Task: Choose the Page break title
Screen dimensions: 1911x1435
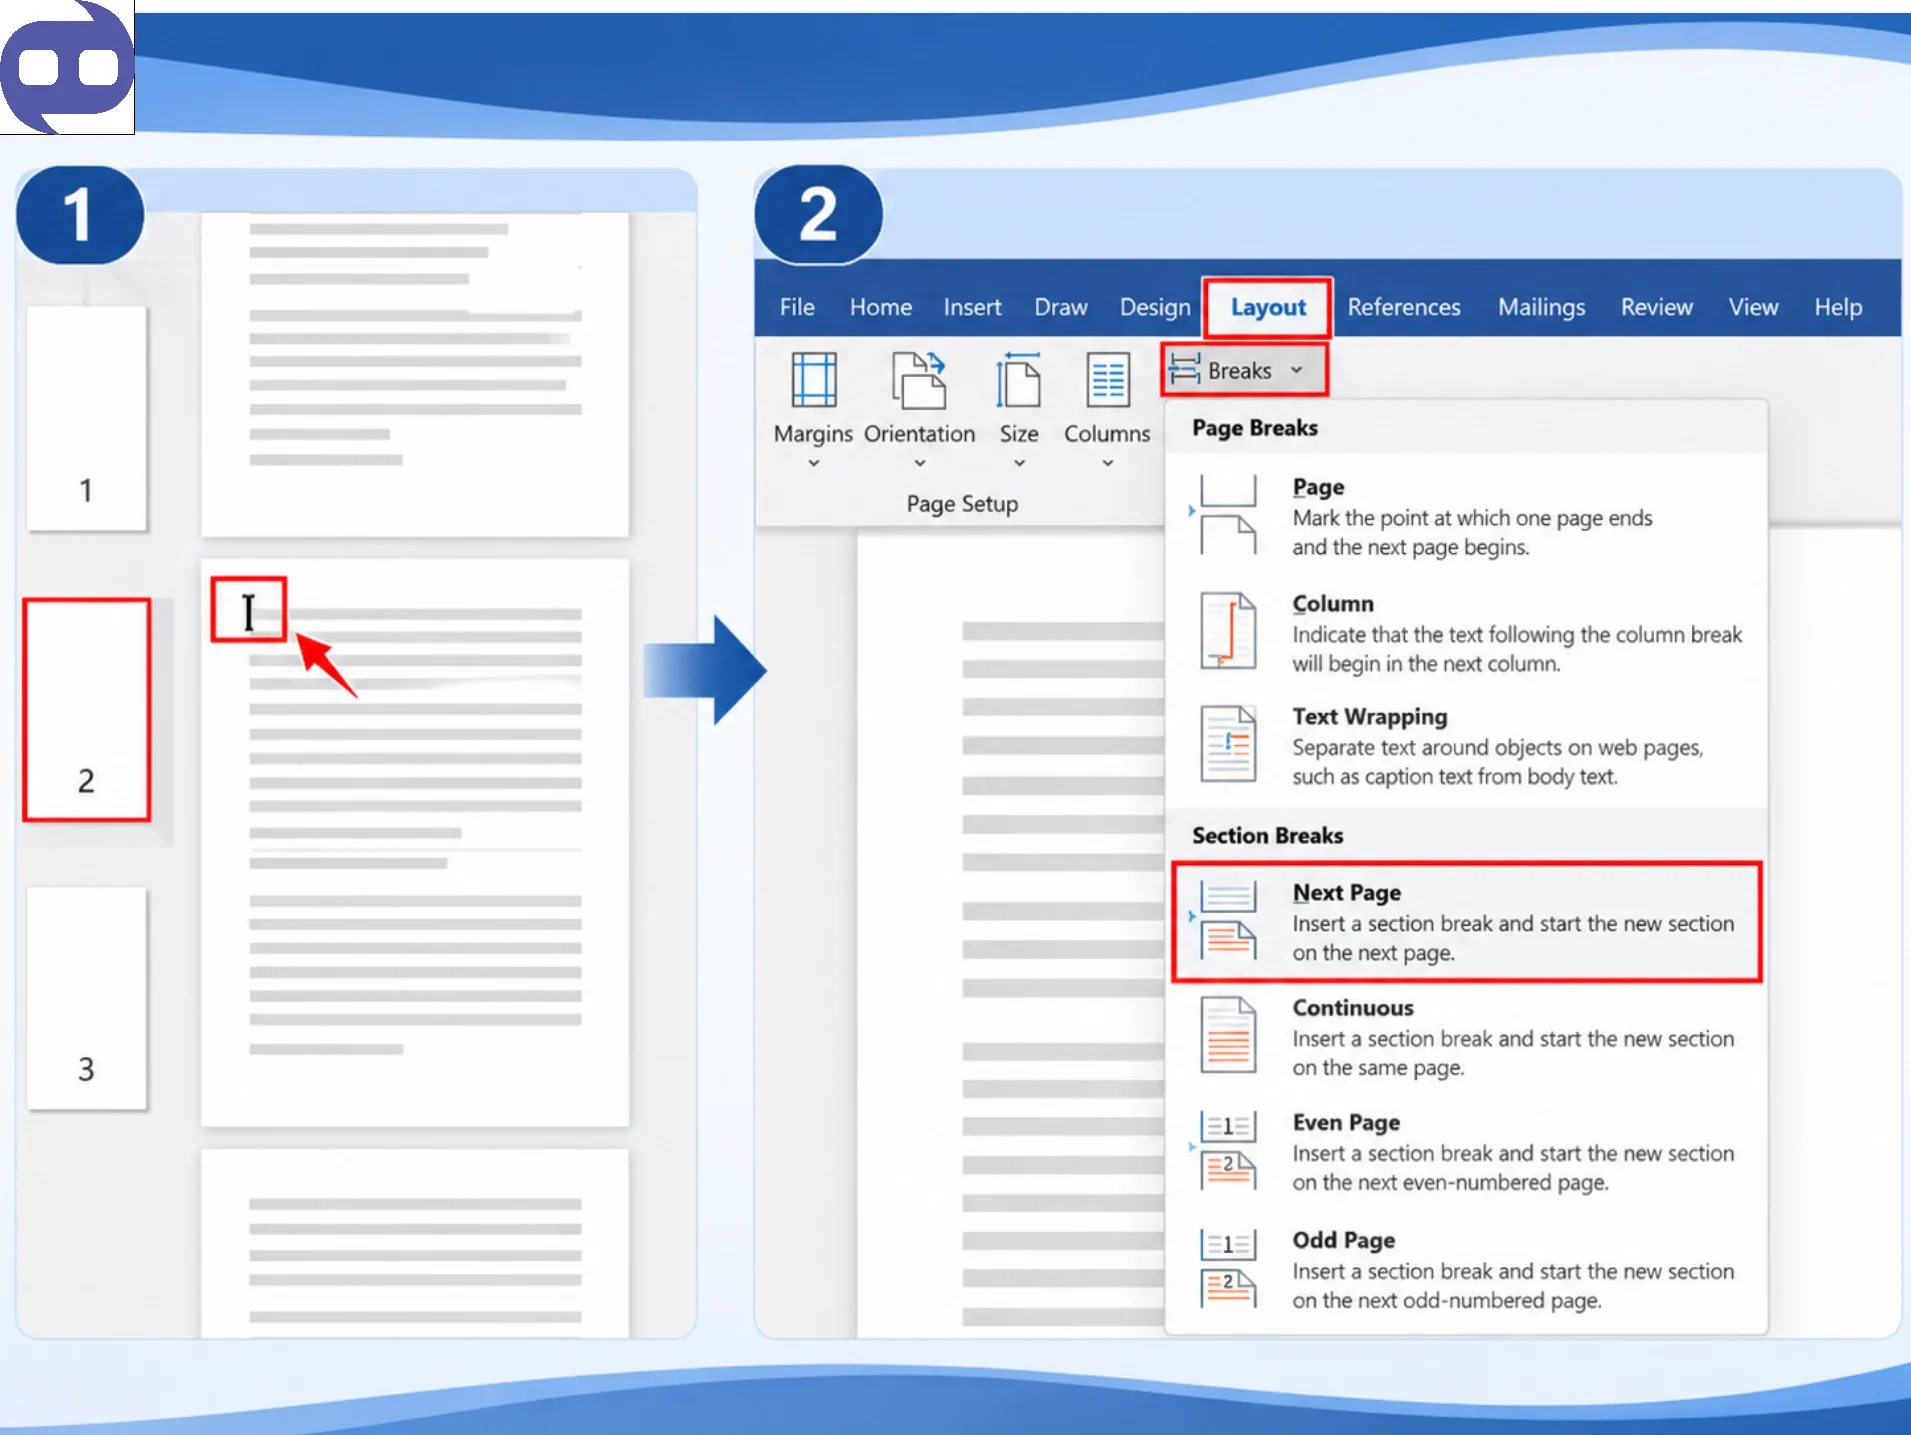Action: pyautogui.click(x=1318, y=487)
